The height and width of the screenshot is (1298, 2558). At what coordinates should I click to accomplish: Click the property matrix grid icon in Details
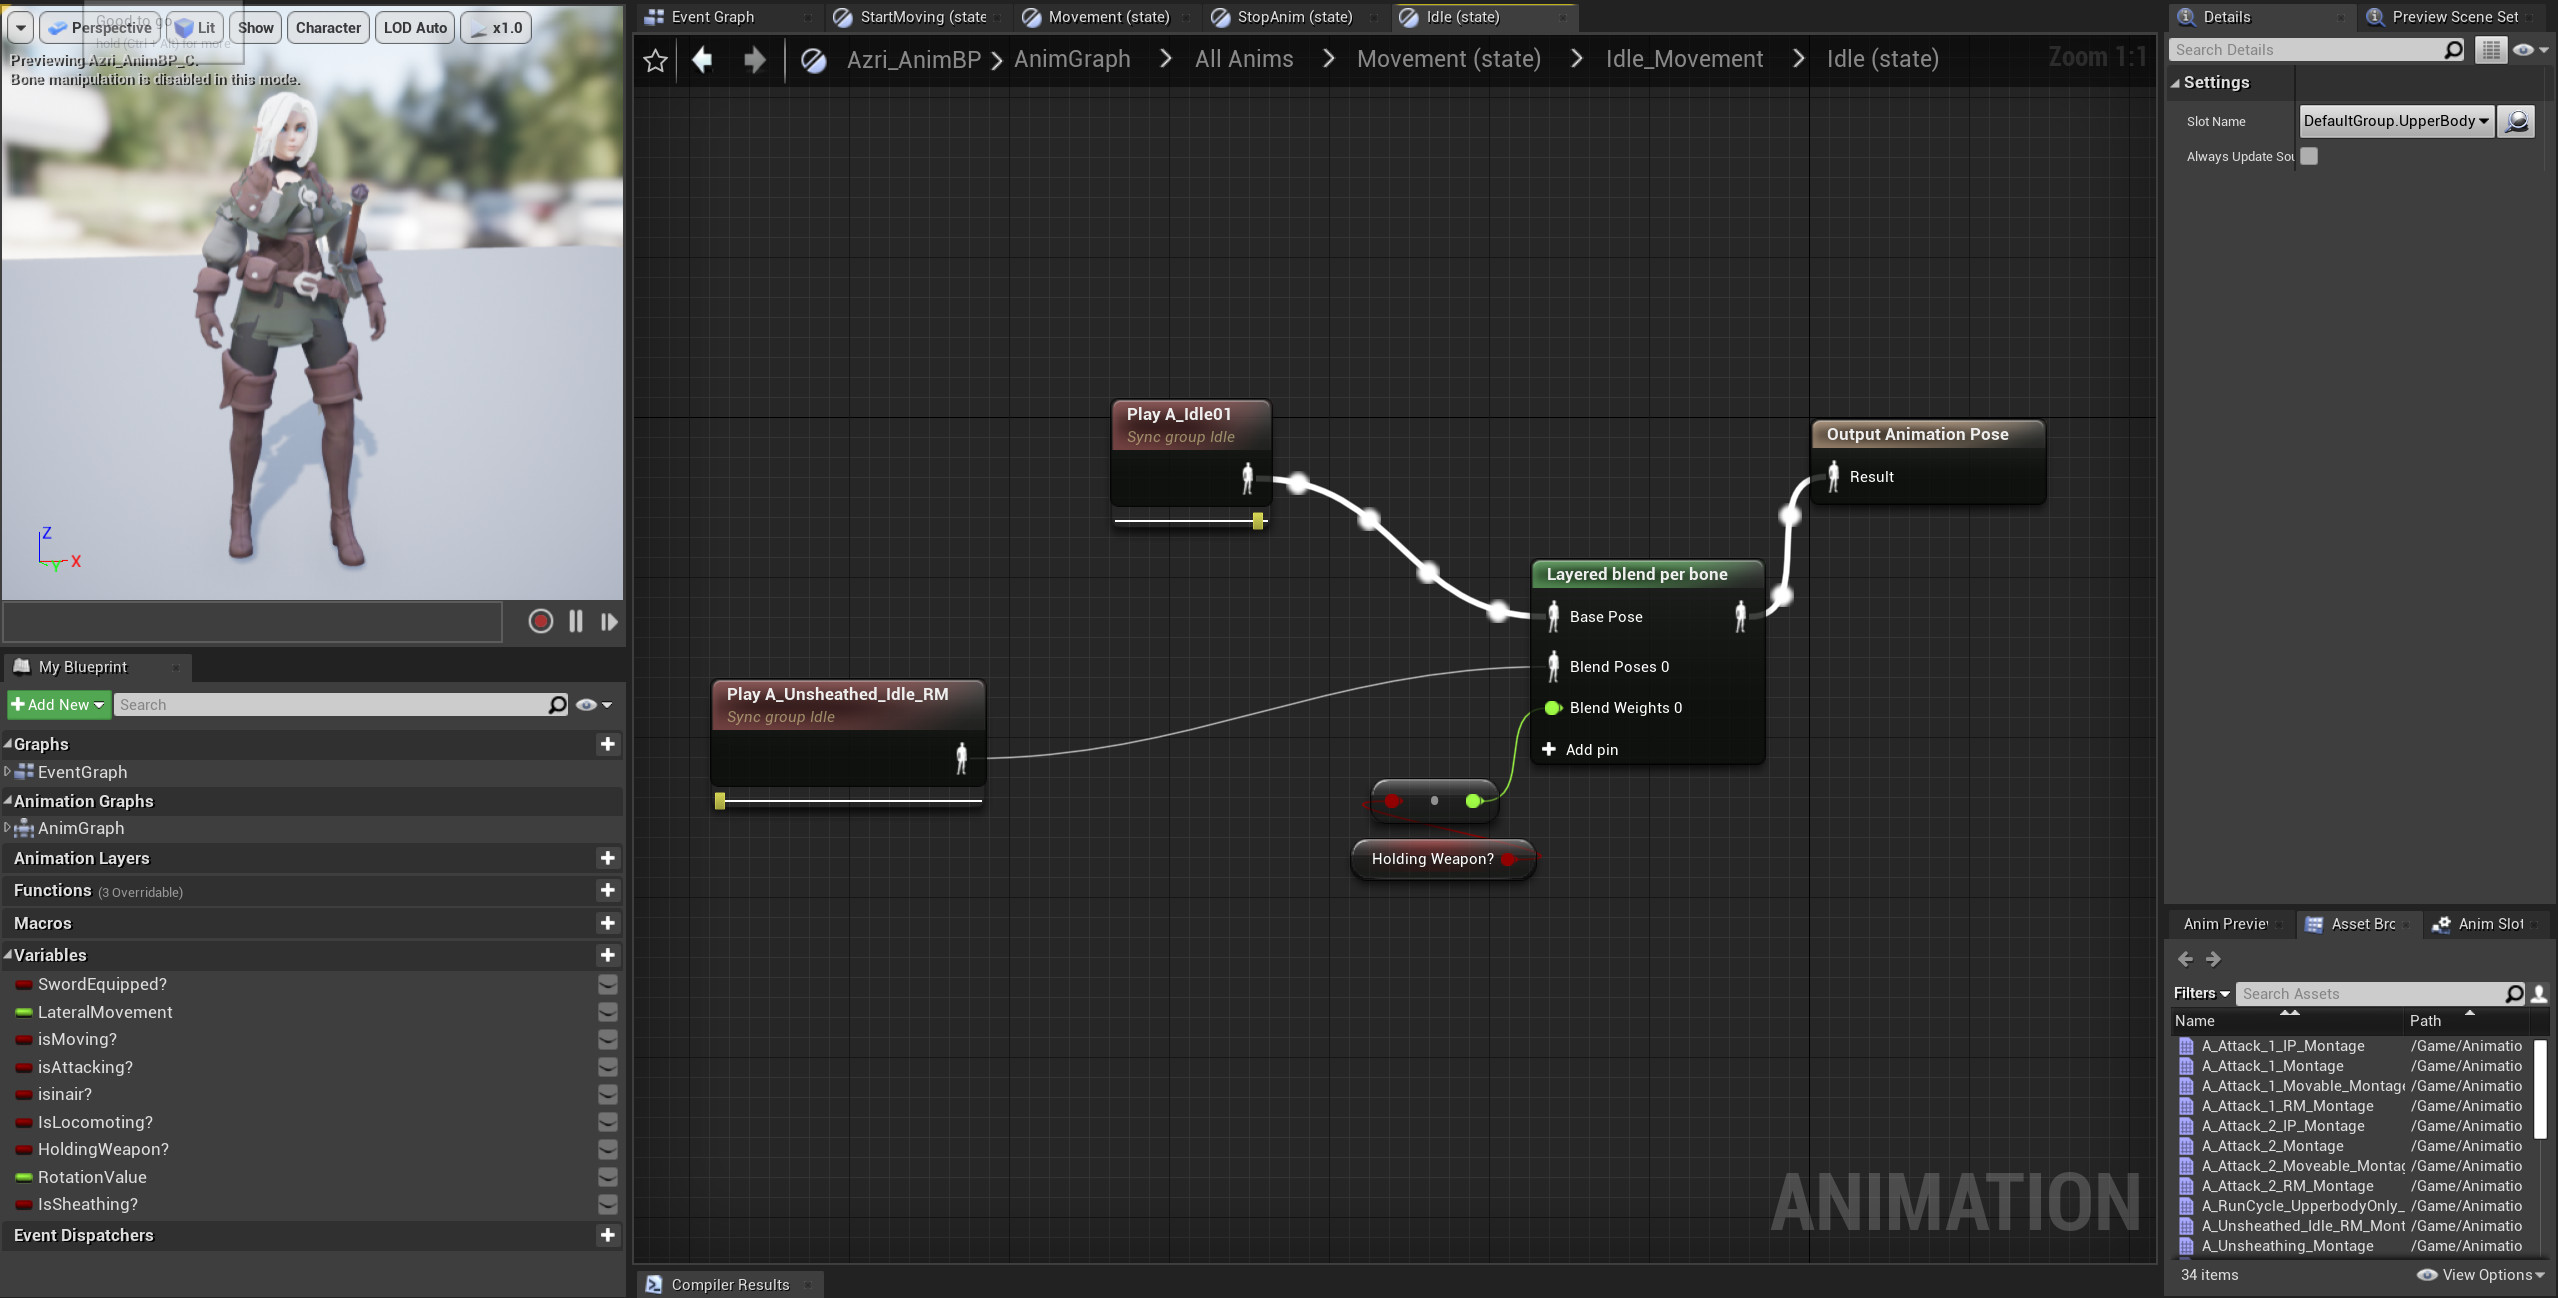(x=2491, y=49)
